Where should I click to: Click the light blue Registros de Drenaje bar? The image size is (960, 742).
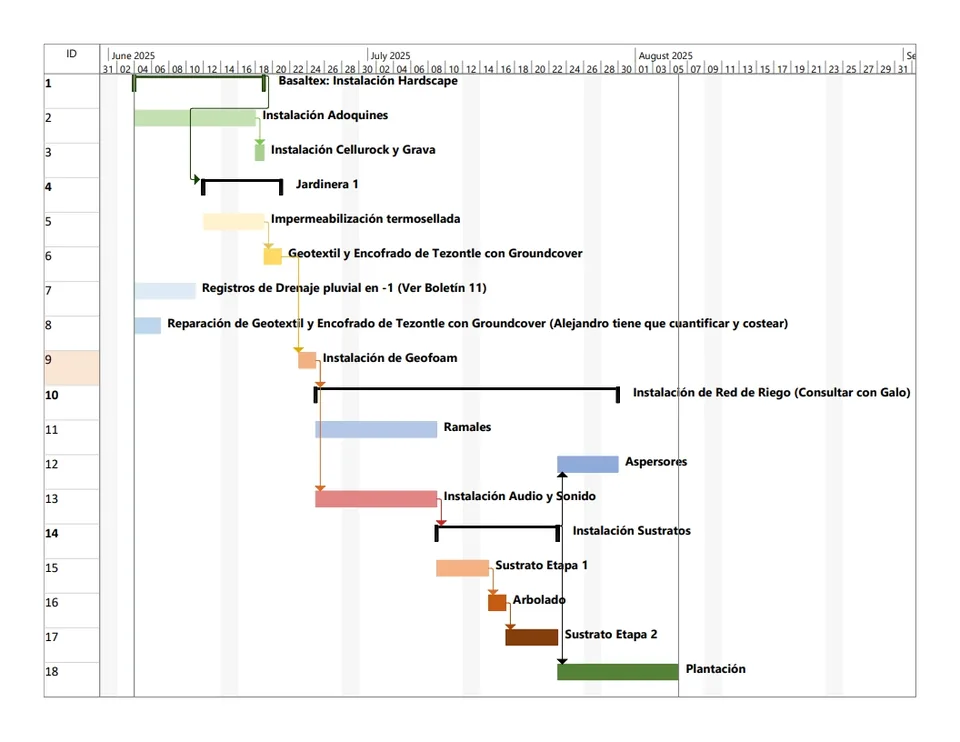(x=165, y=290)
